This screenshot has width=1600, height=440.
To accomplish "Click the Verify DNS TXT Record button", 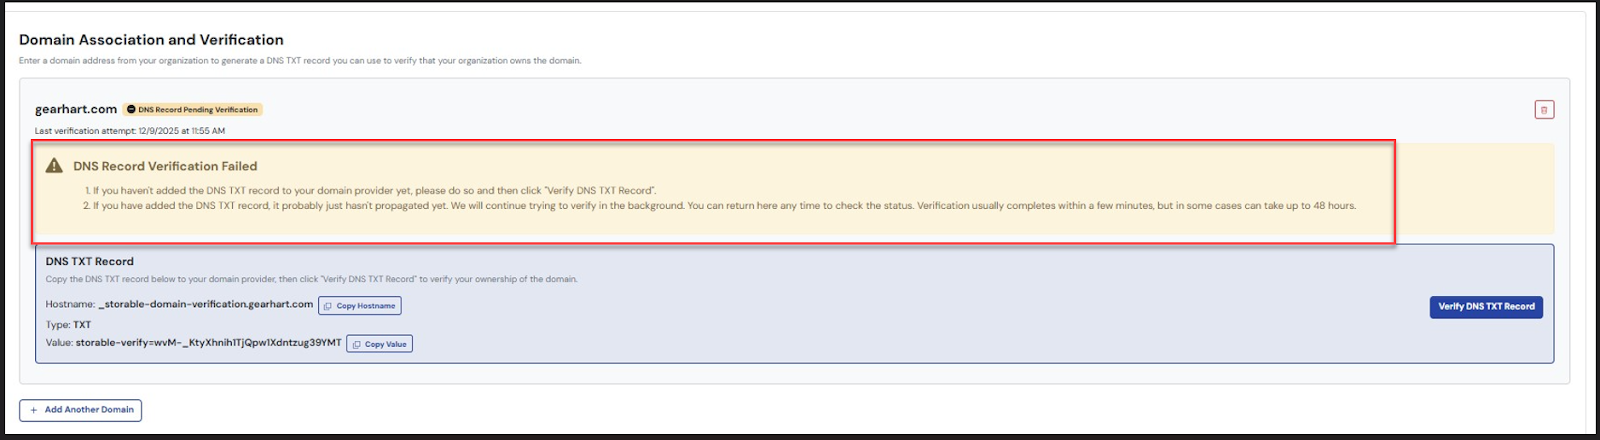I will 1485,307.
